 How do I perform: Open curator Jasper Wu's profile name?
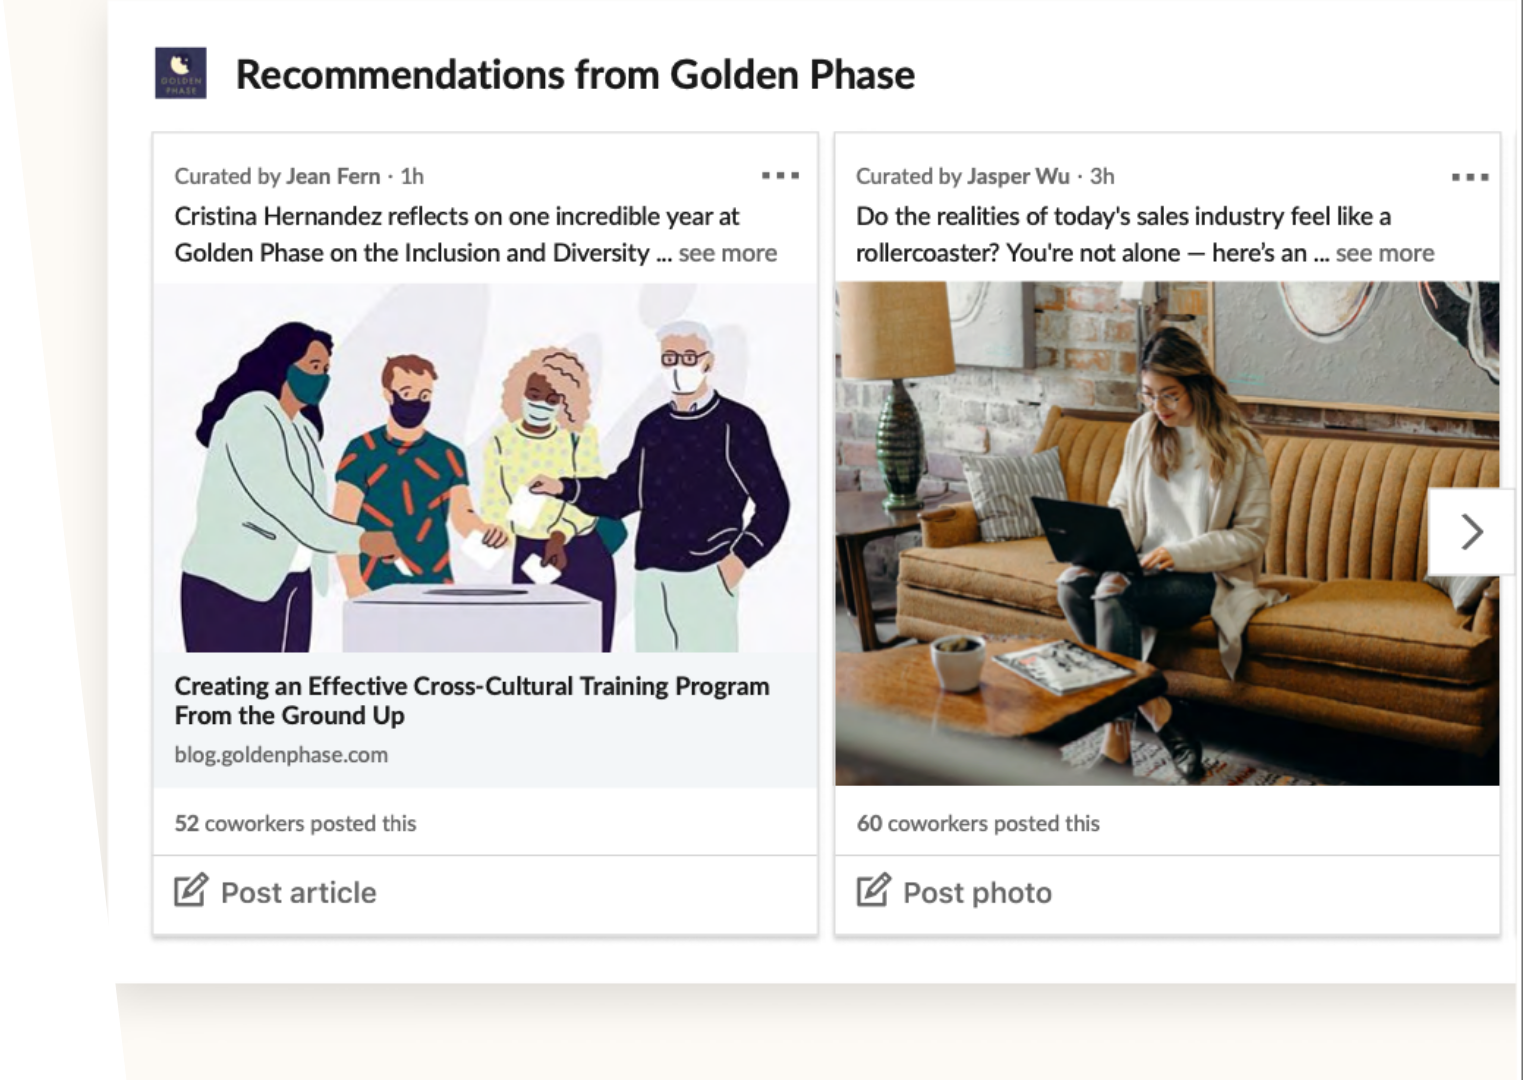1018,176
